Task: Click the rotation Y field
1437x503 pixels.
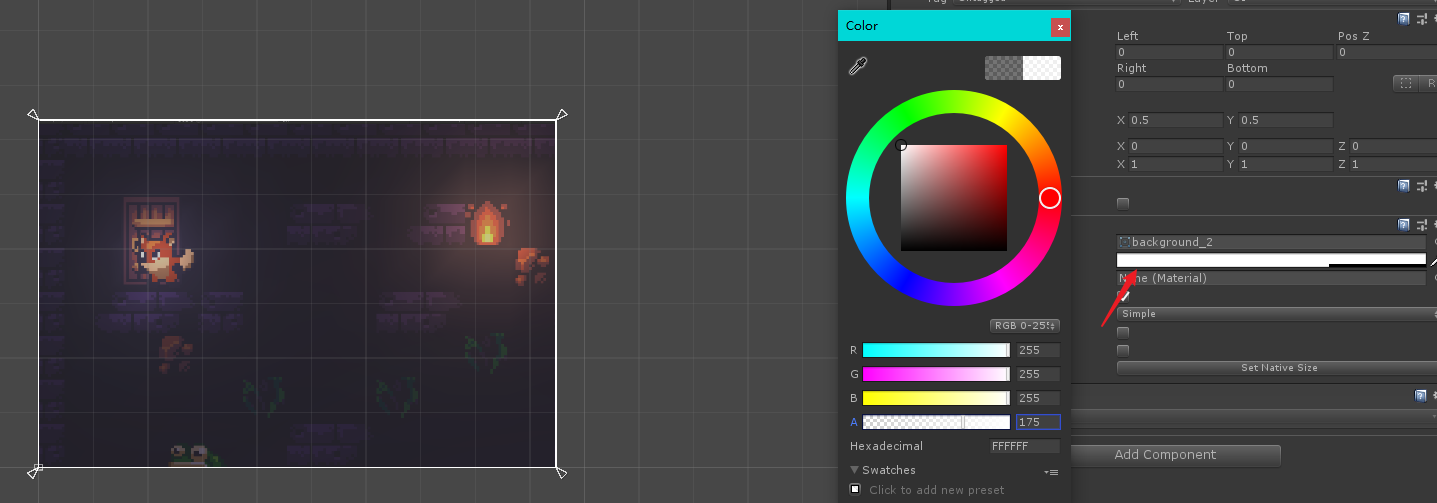Action: 1285,146
